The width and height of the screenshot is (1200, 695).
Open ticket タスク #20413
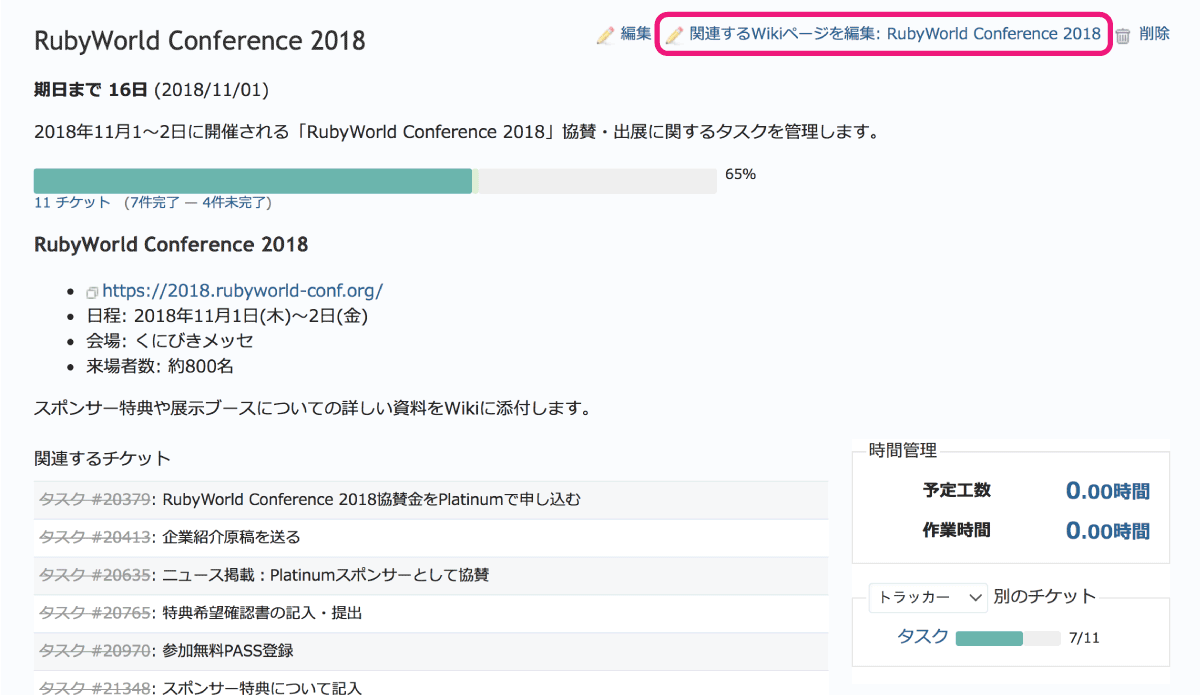click(x=95, y=537)
